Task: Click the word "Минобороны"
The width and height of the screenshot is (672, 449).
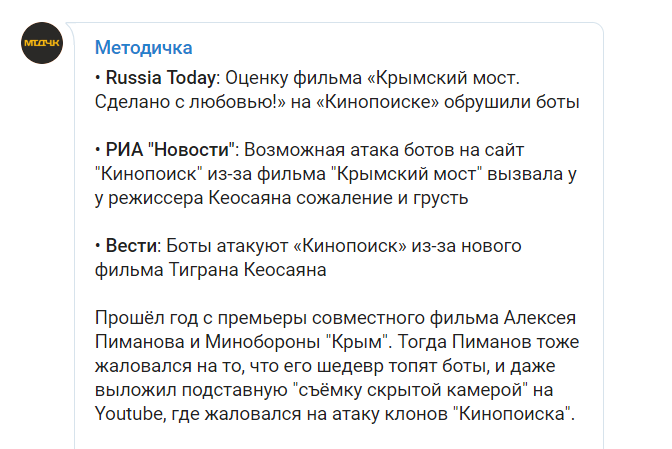Action: point(262,342)
